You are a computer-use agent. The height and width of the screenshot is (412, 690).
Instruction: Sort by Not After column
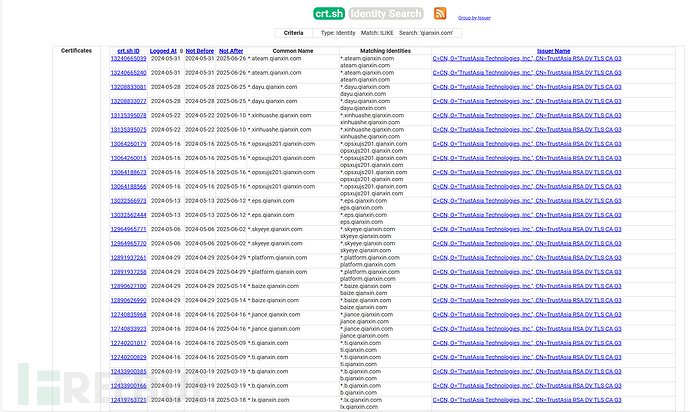(x=231, y=50)
